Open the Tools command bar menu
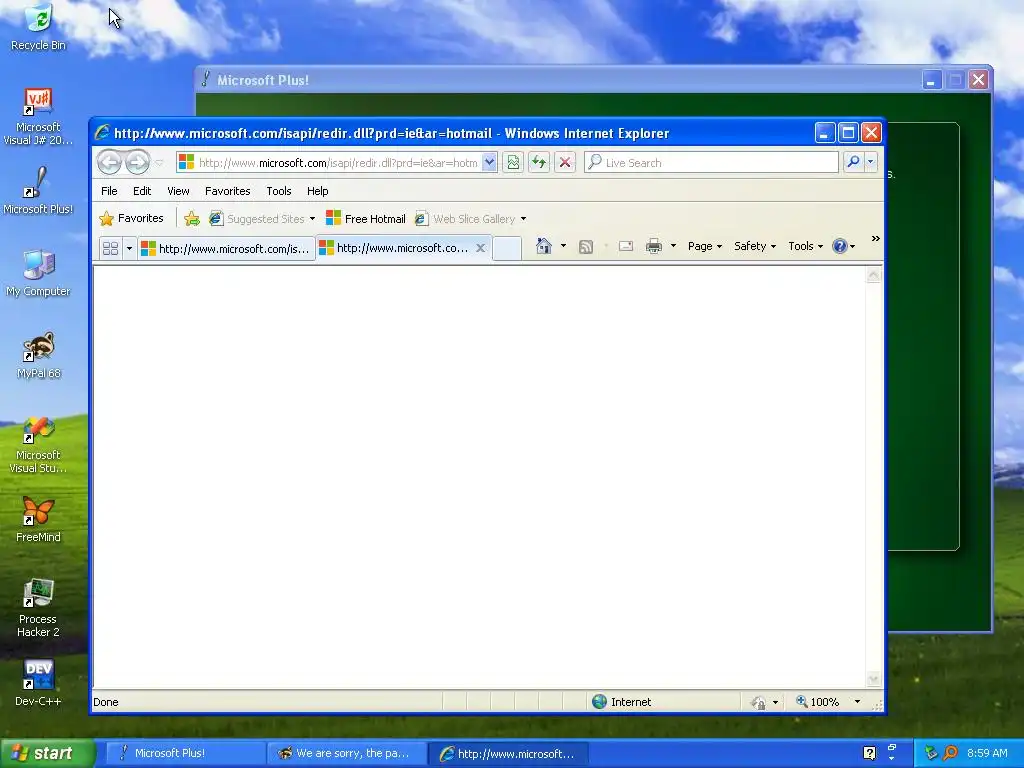This screenshot has height=768, width=1024. tap(805, 246)
